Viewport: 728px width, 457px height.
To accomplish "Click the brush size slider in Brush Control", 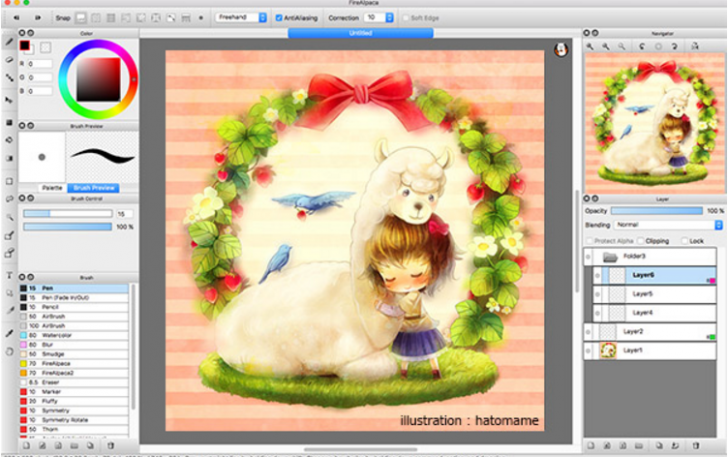I will coord(68,214).
